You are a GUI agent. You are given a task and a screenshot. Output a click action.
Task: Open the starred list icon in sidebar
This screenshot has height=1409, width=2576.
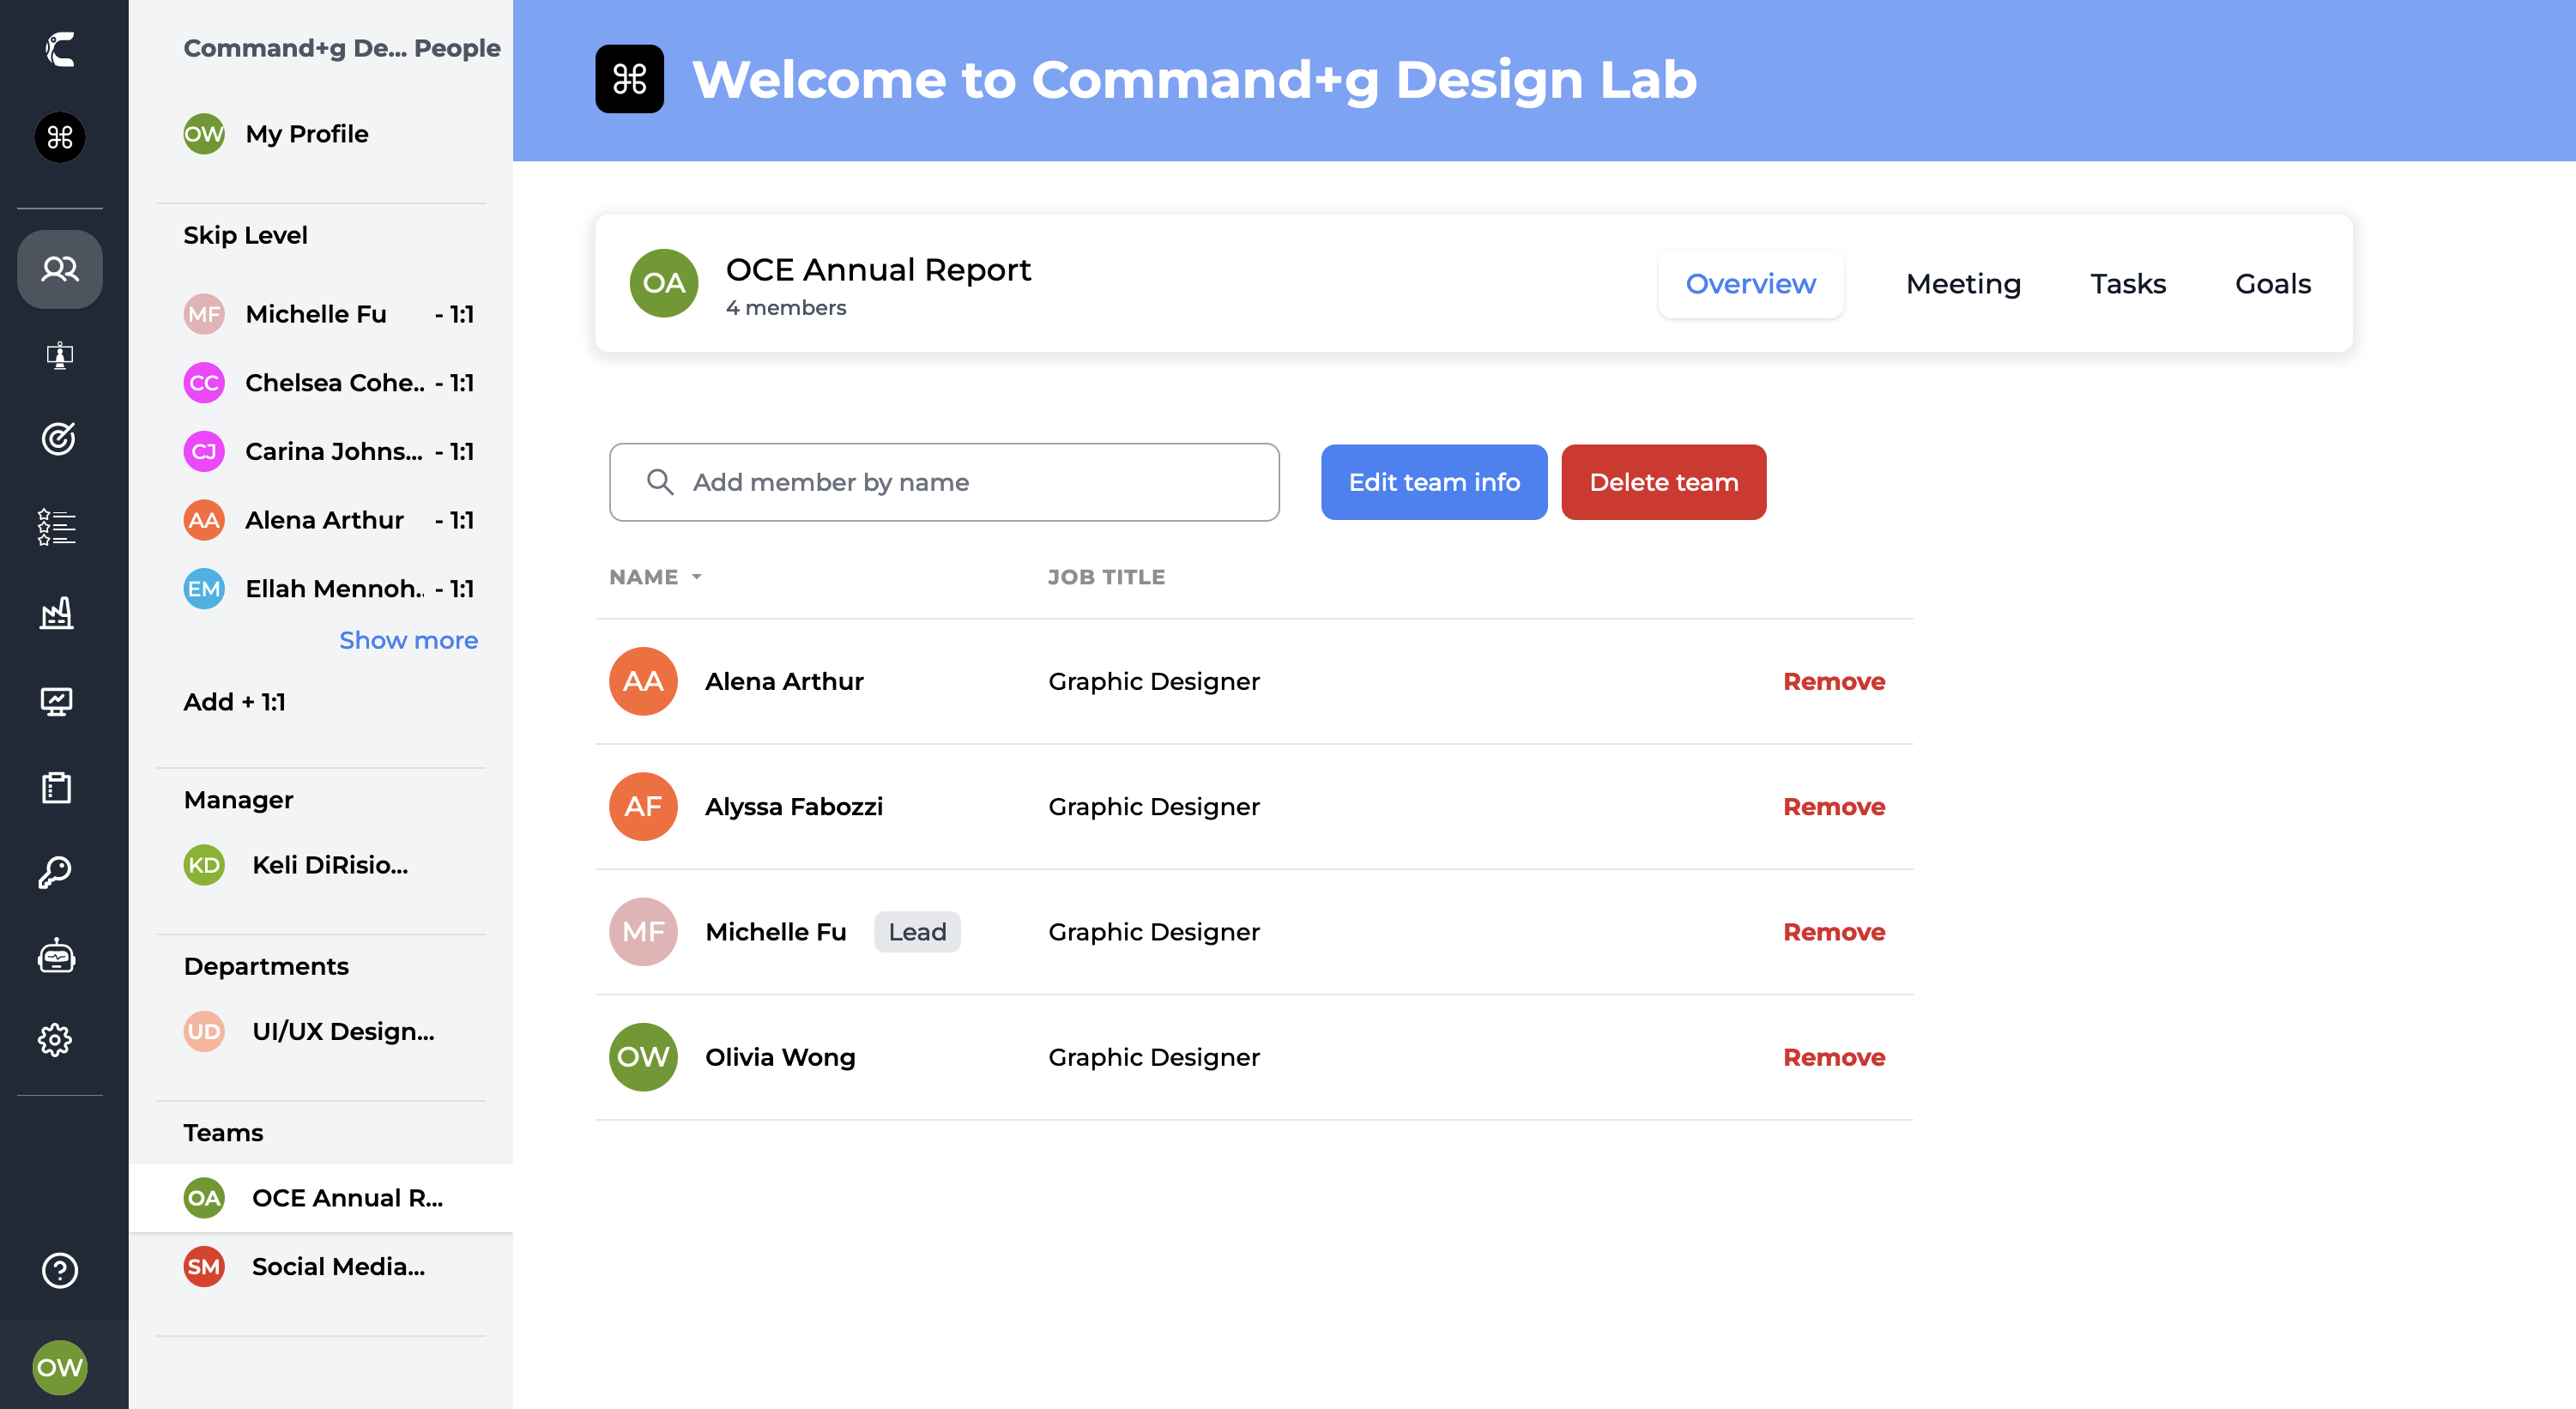click(57, 526)
